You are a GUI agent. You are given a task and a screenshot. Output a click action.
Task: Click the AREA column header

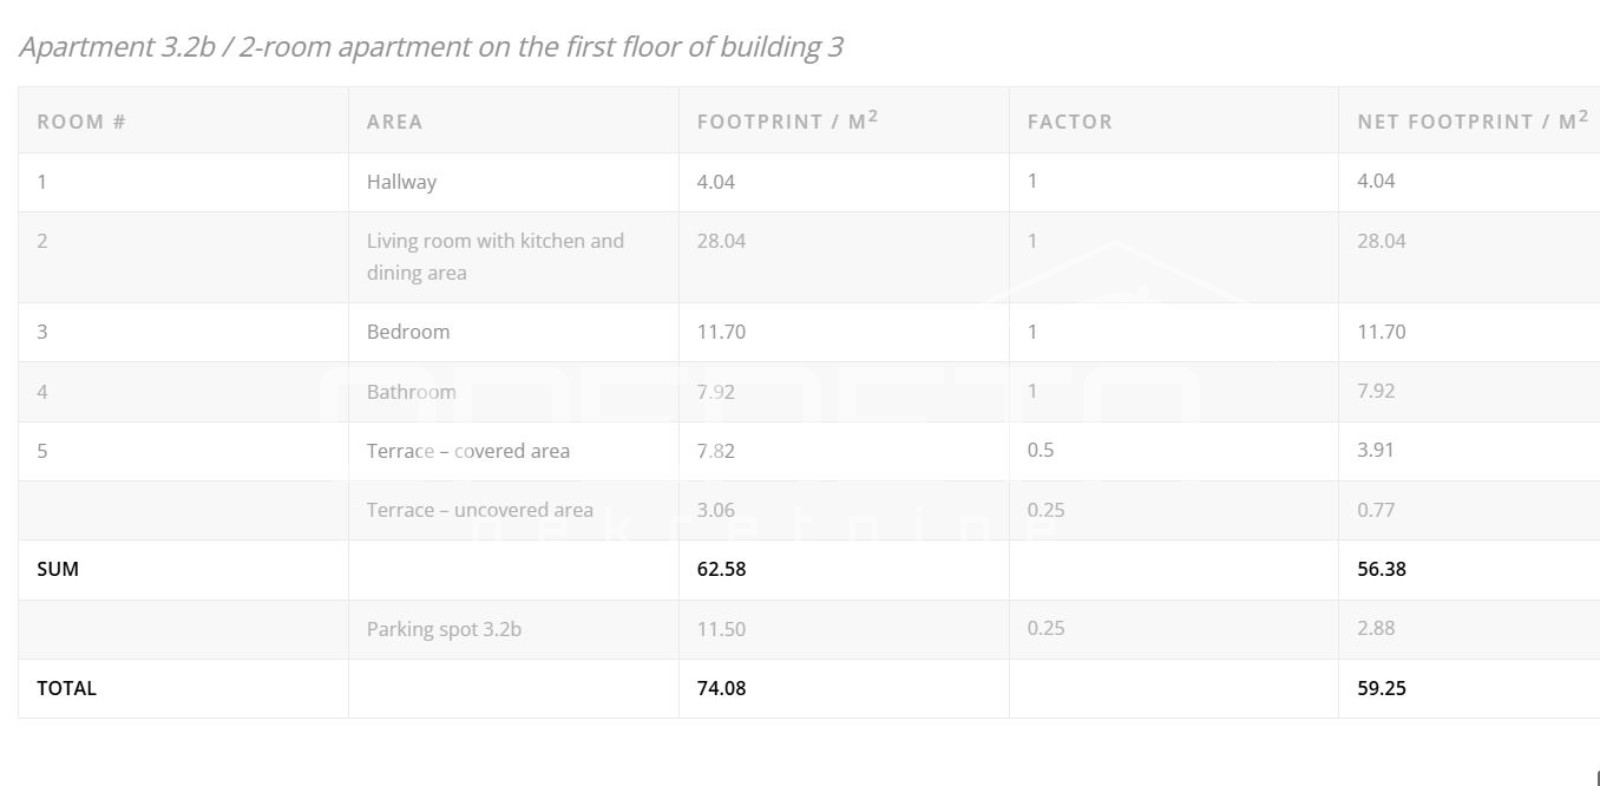394,122
